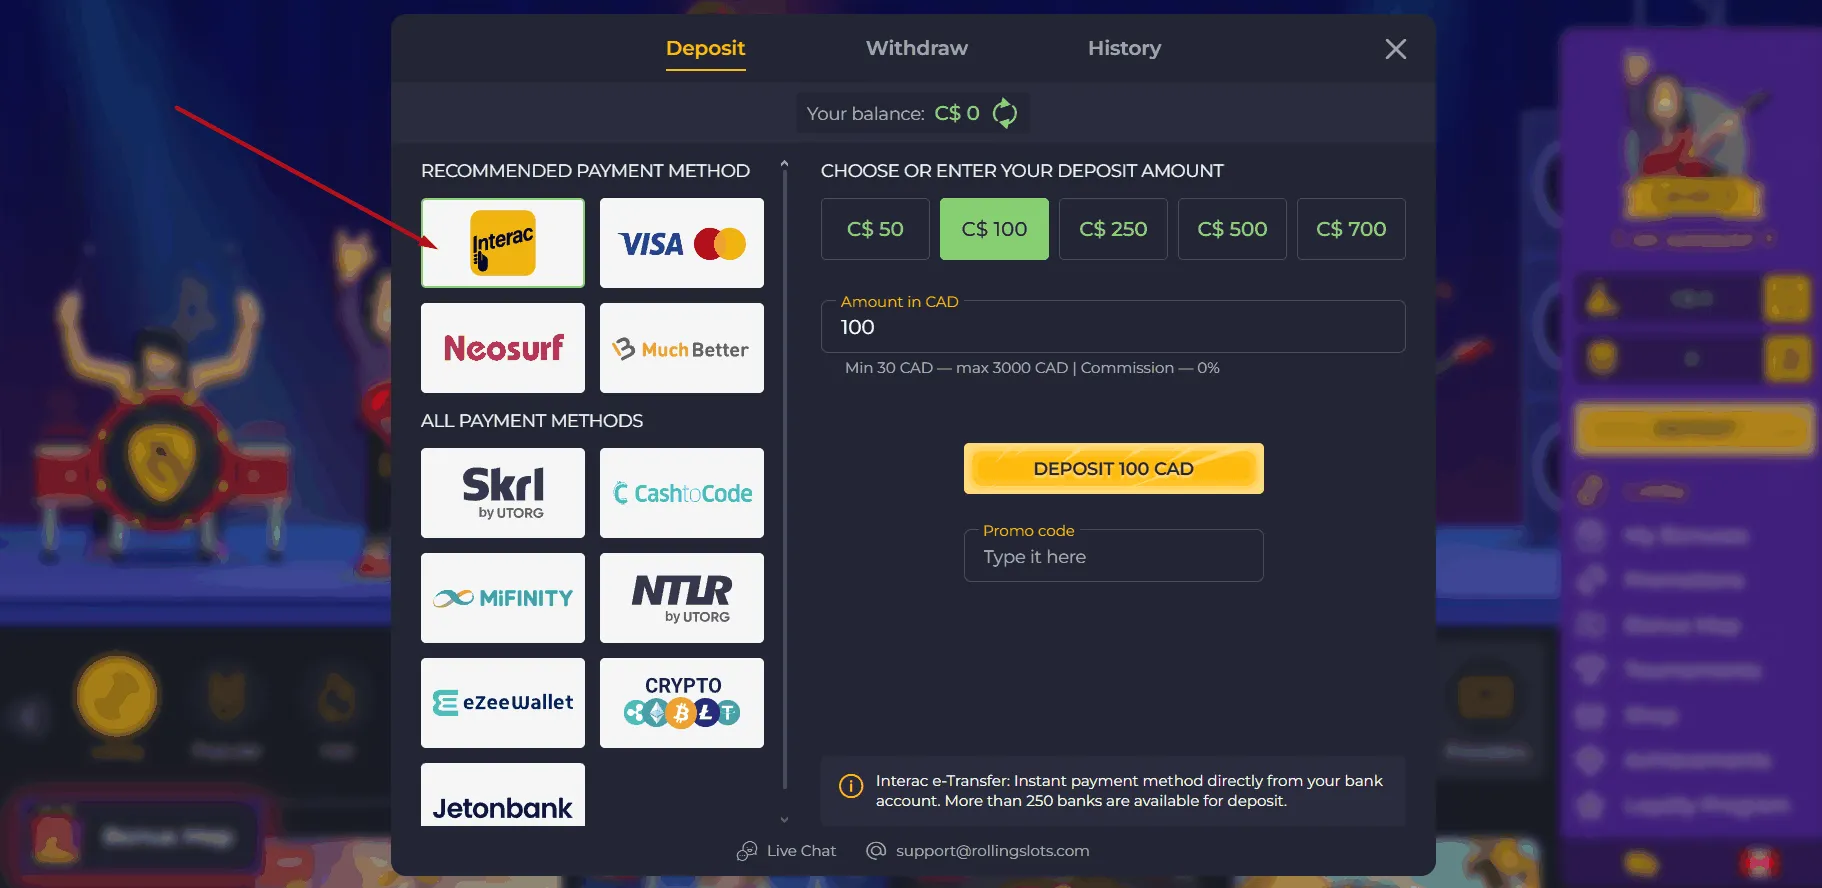Choose Visa Mastercard payment option
Screen dimensions: 1822x888
(682, 243)
